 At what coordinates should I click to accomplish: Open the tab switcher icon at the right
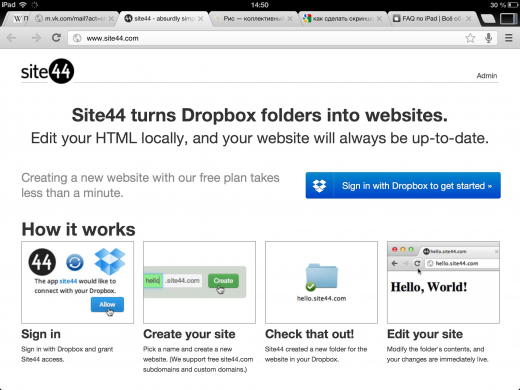pyautogui.click(x=508, y=18)
